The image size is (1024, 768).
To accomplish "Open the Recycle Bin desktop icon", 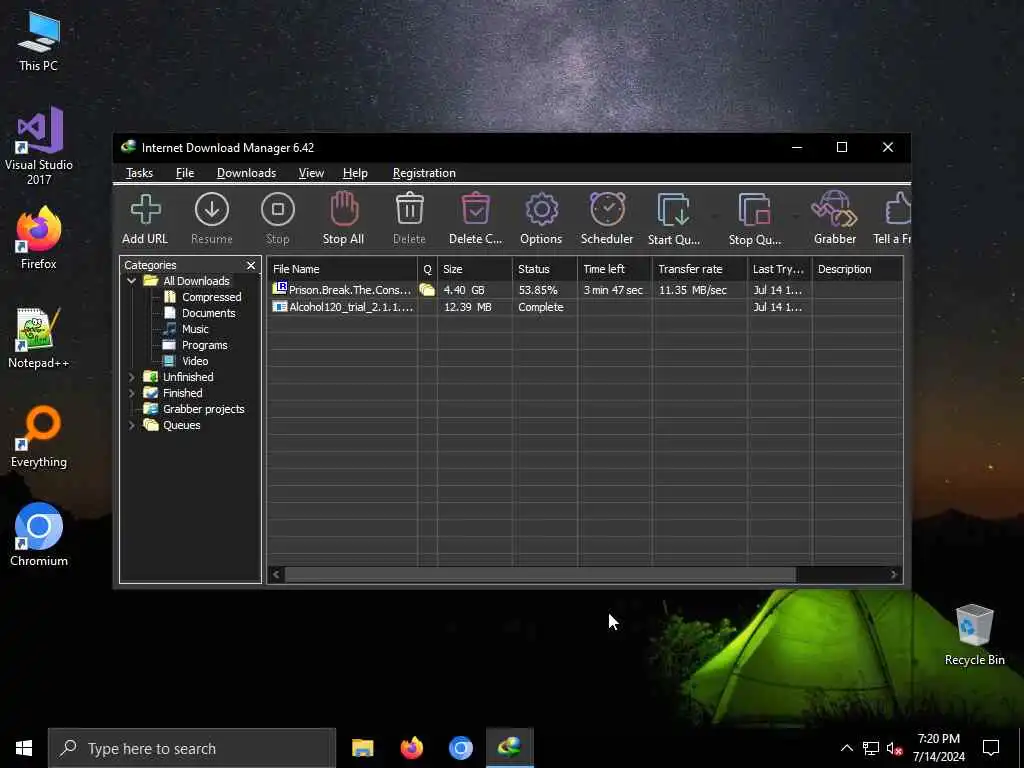I will [x=974, y=634].
